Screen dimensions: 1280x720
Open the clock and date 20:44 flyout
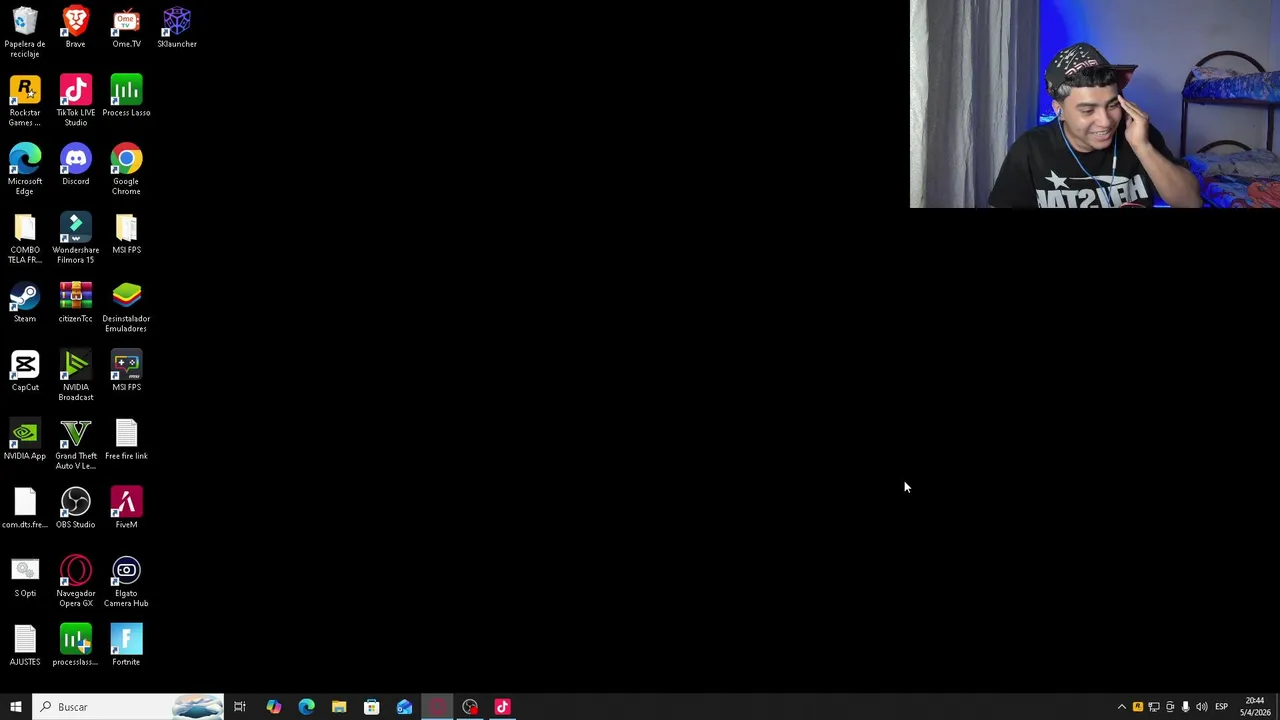pyautogui.click(x=1254, y=707)
